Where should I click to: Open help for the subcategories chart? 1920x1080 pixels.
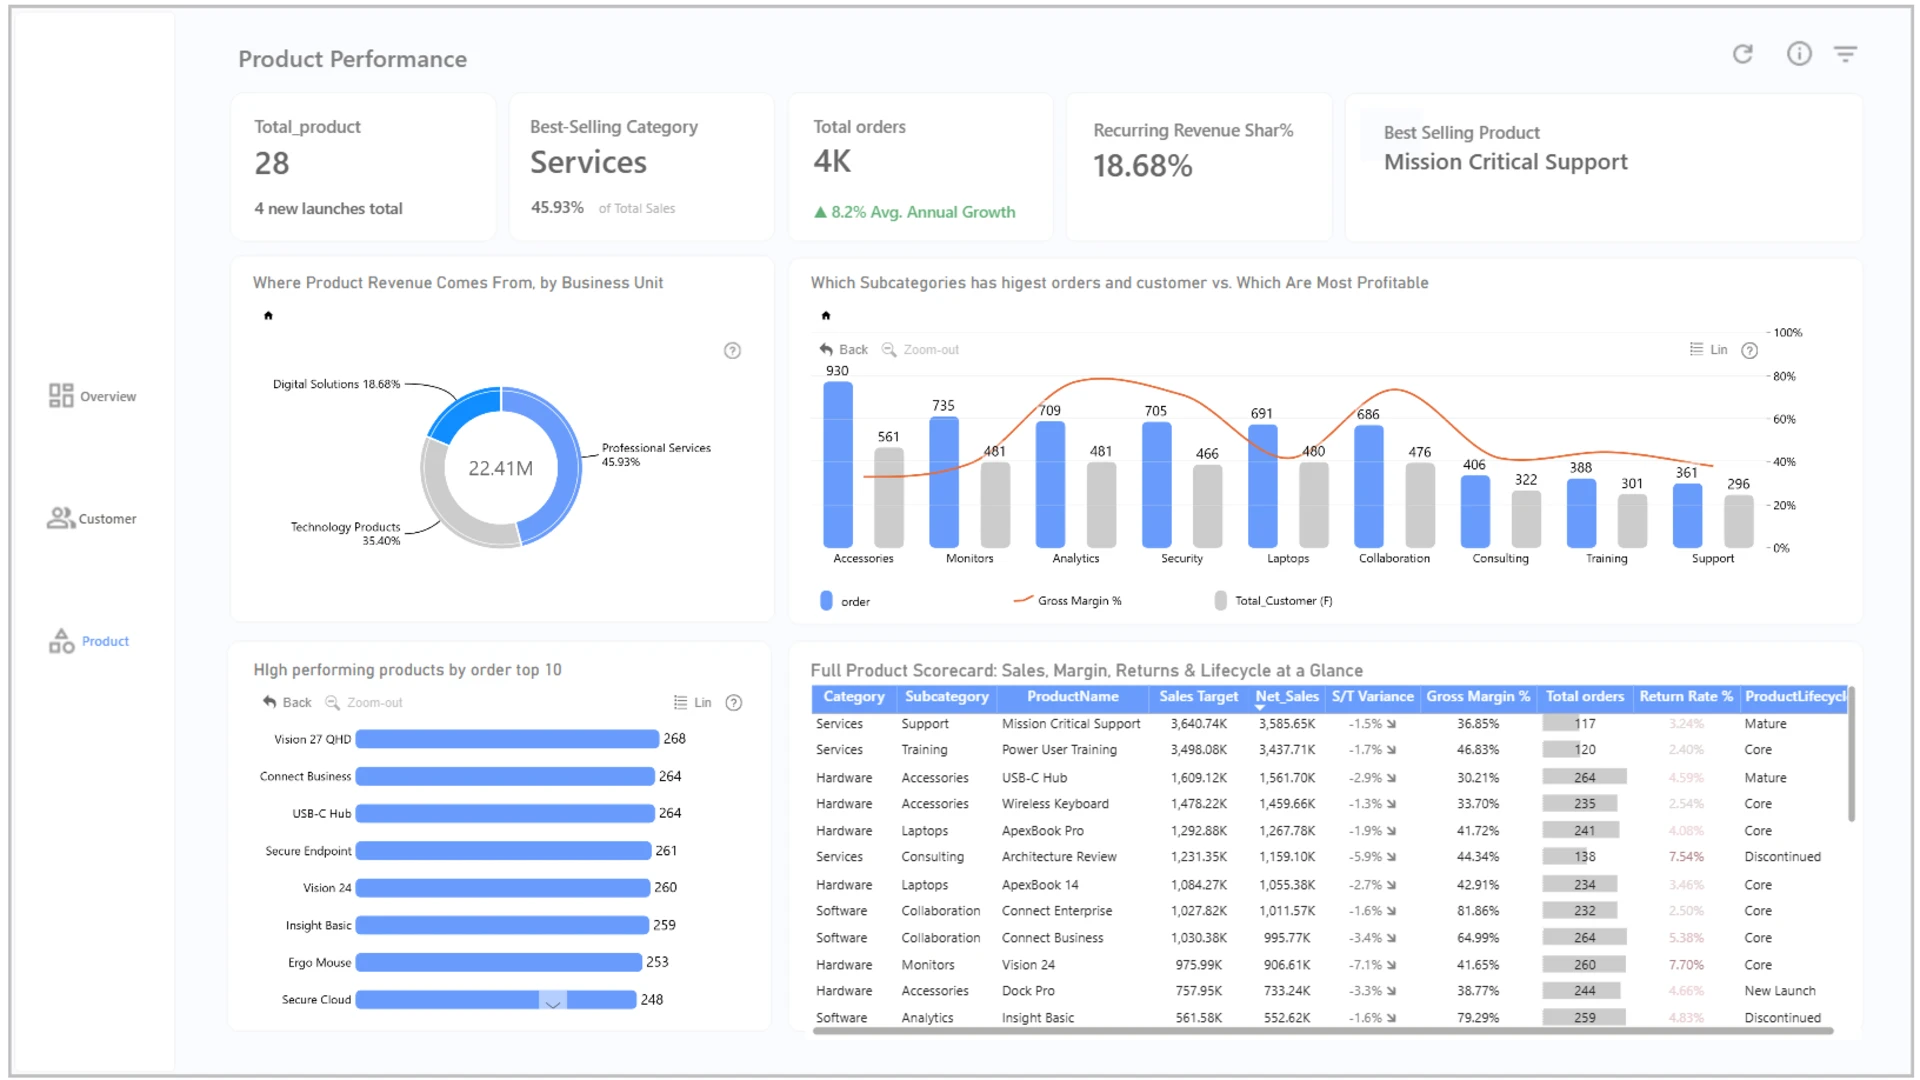[x=1749, y=351]
